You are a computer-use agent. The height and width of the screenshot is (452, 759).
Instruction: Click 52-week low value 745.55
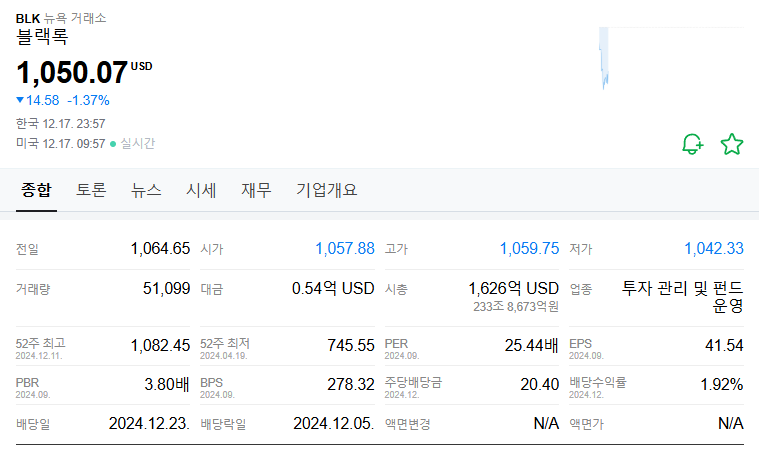pyautogui.click(x=351, y=346)
